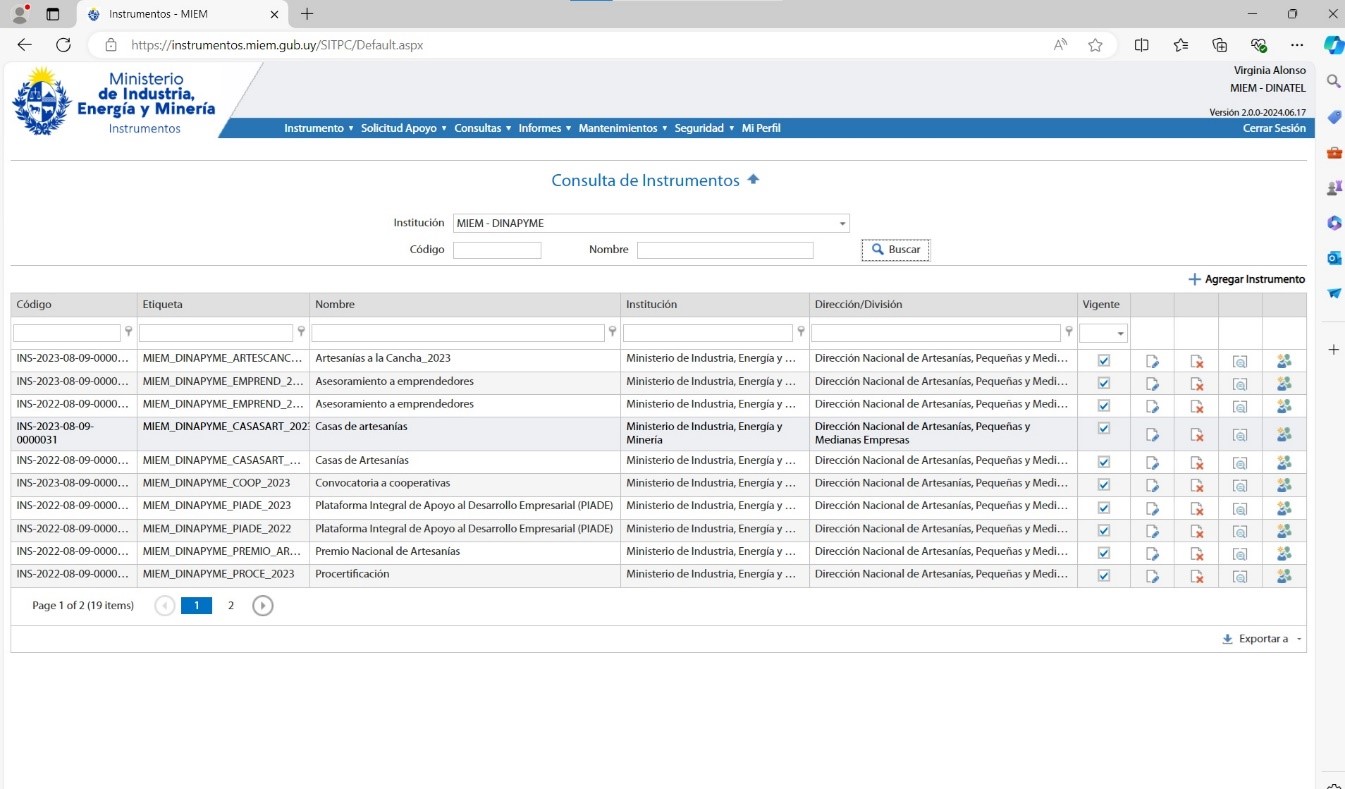The width and height of the screenshot is (1345, 789).
Task: Collapse the Consulta de Instrumentos arrow icon
Action: 753,180
